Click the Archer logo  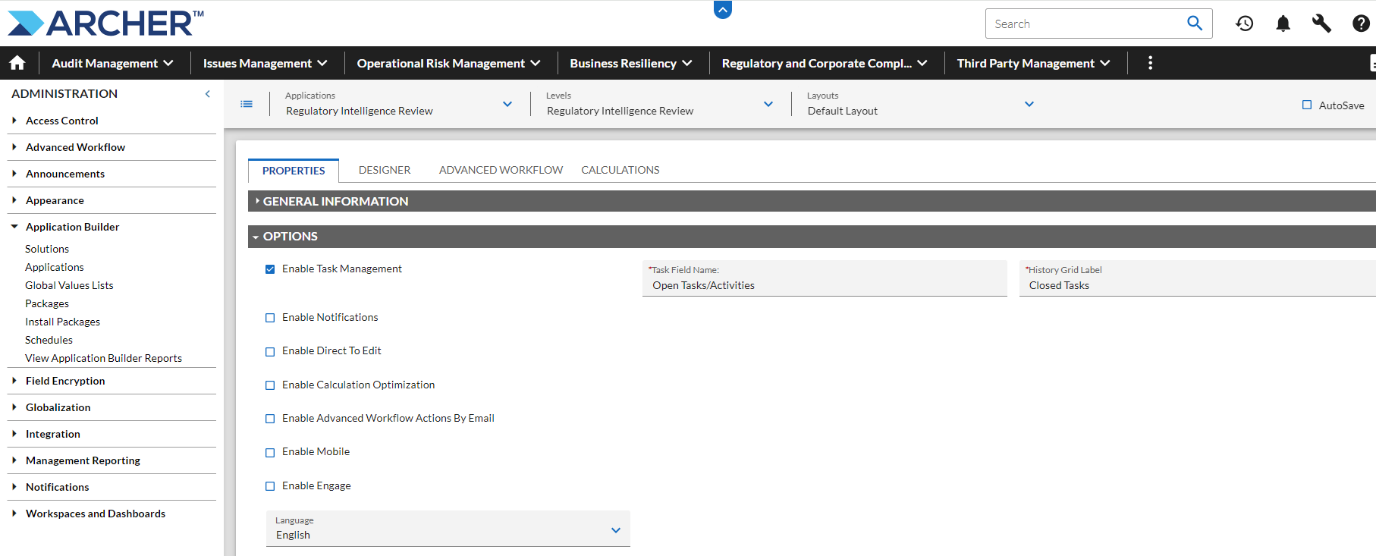pos(105,22)
